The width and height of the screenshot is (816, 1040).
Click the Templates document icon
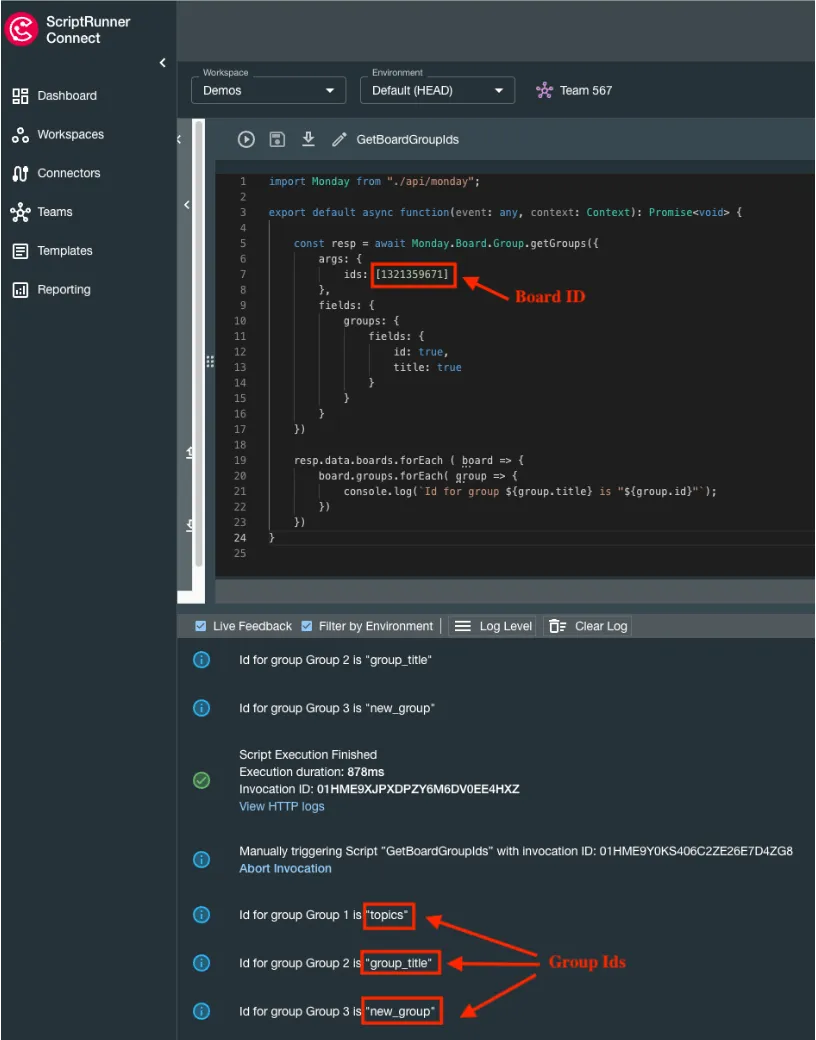coord(21,251)
